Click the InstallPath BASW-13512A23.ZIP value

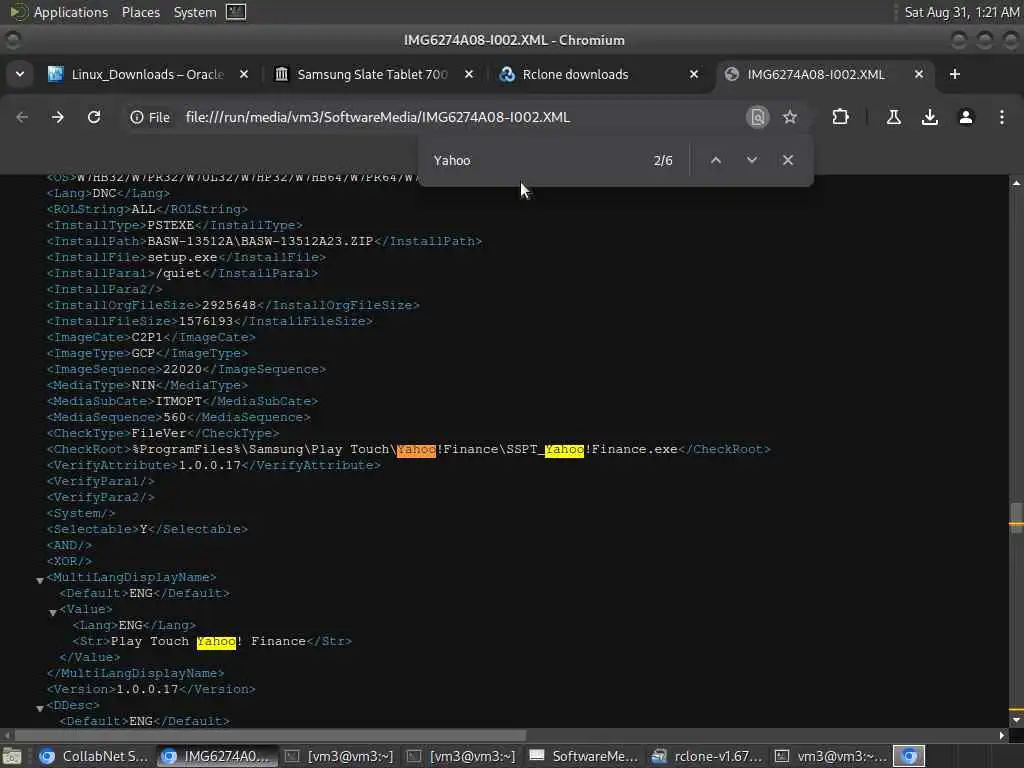(260, 241)
